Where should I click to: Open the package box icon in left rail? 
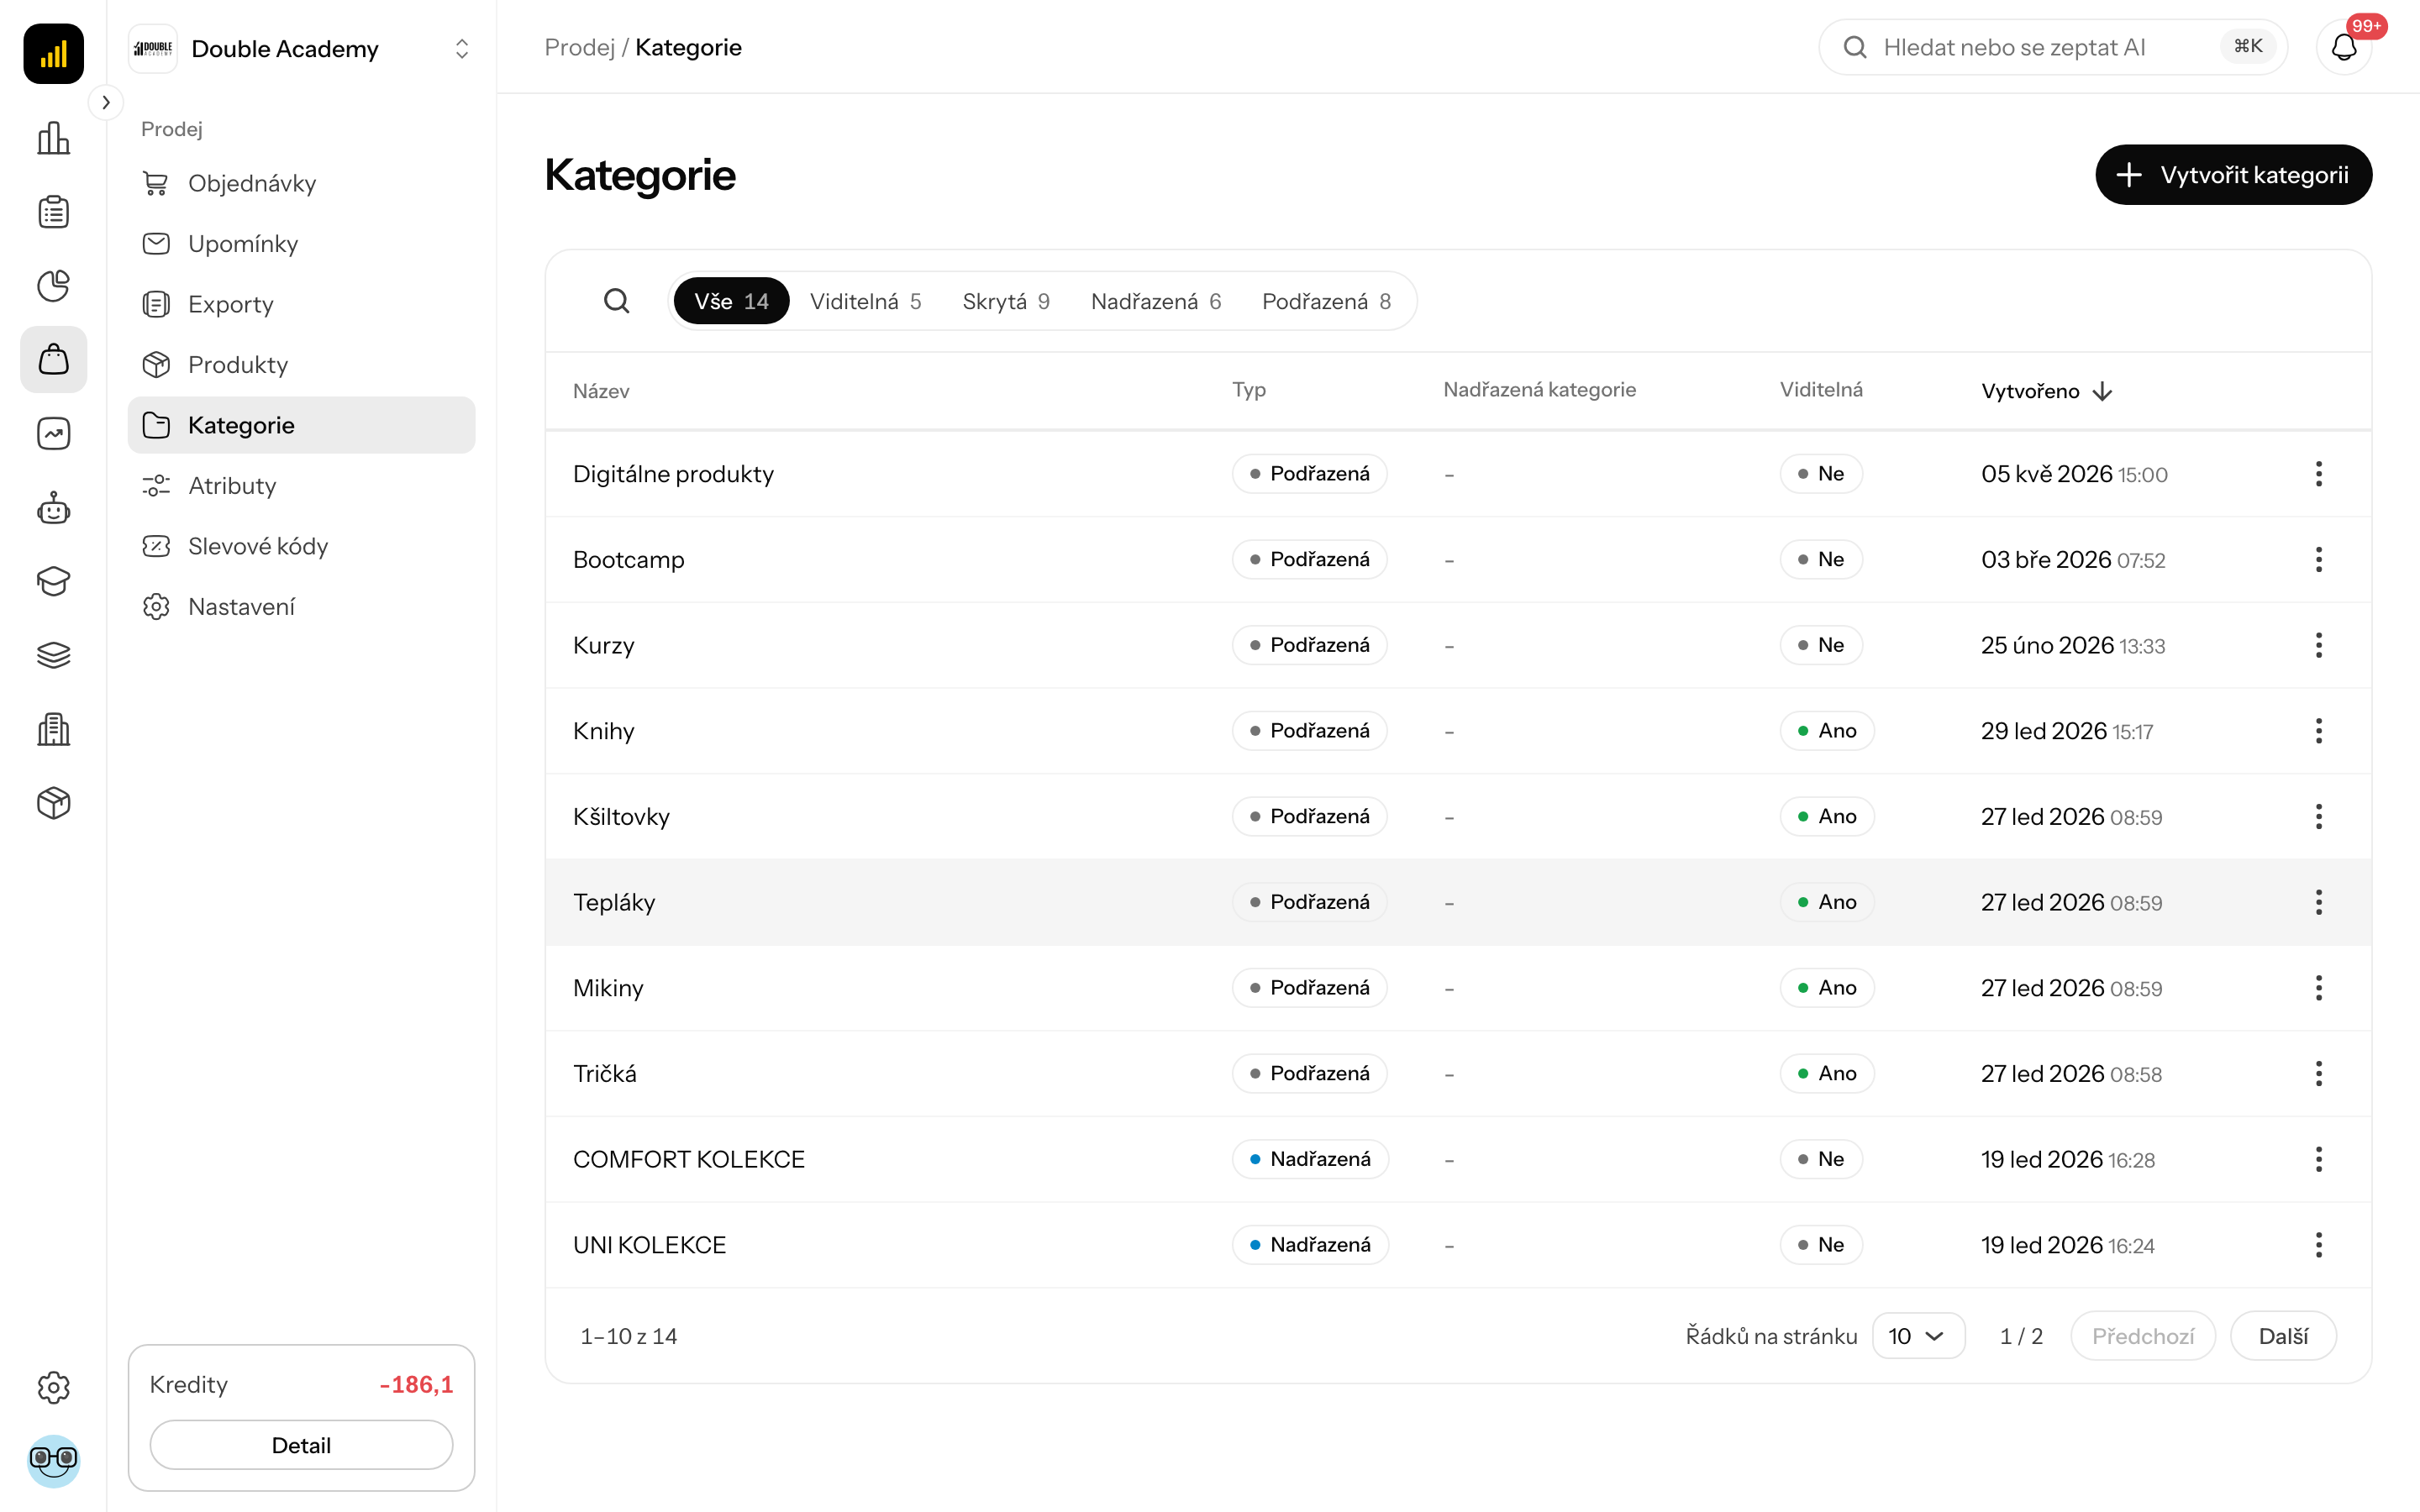pyautogui.click(x=53, y=803)
